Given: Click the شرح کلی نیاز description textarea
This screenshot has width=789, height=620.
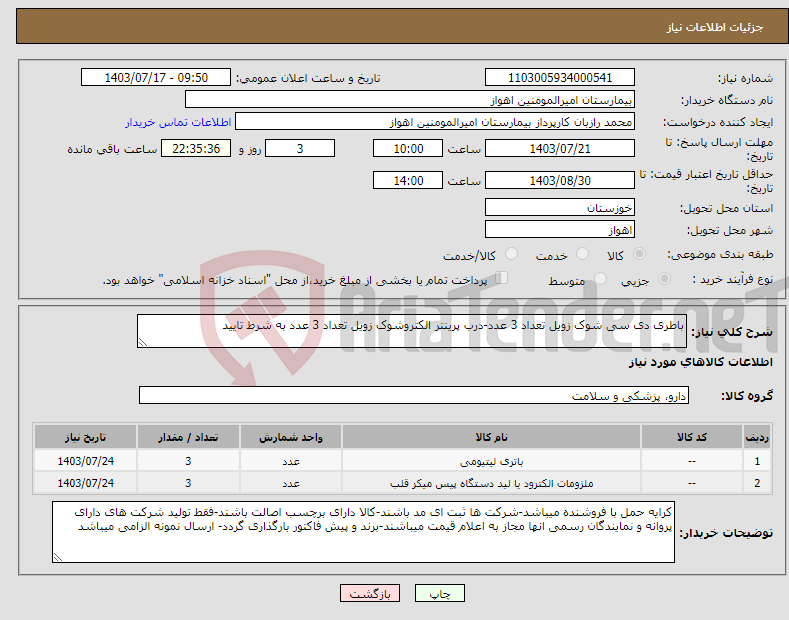Looking at the screenshot, I should tap(412, 331).
